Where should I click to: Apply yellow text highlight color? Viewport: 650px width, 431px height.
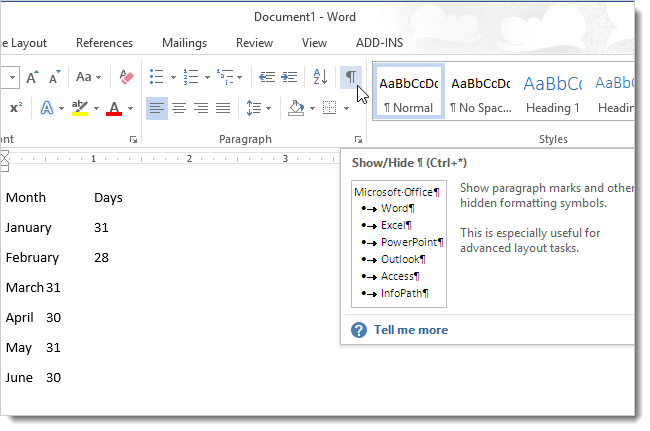tap(80, 108)
